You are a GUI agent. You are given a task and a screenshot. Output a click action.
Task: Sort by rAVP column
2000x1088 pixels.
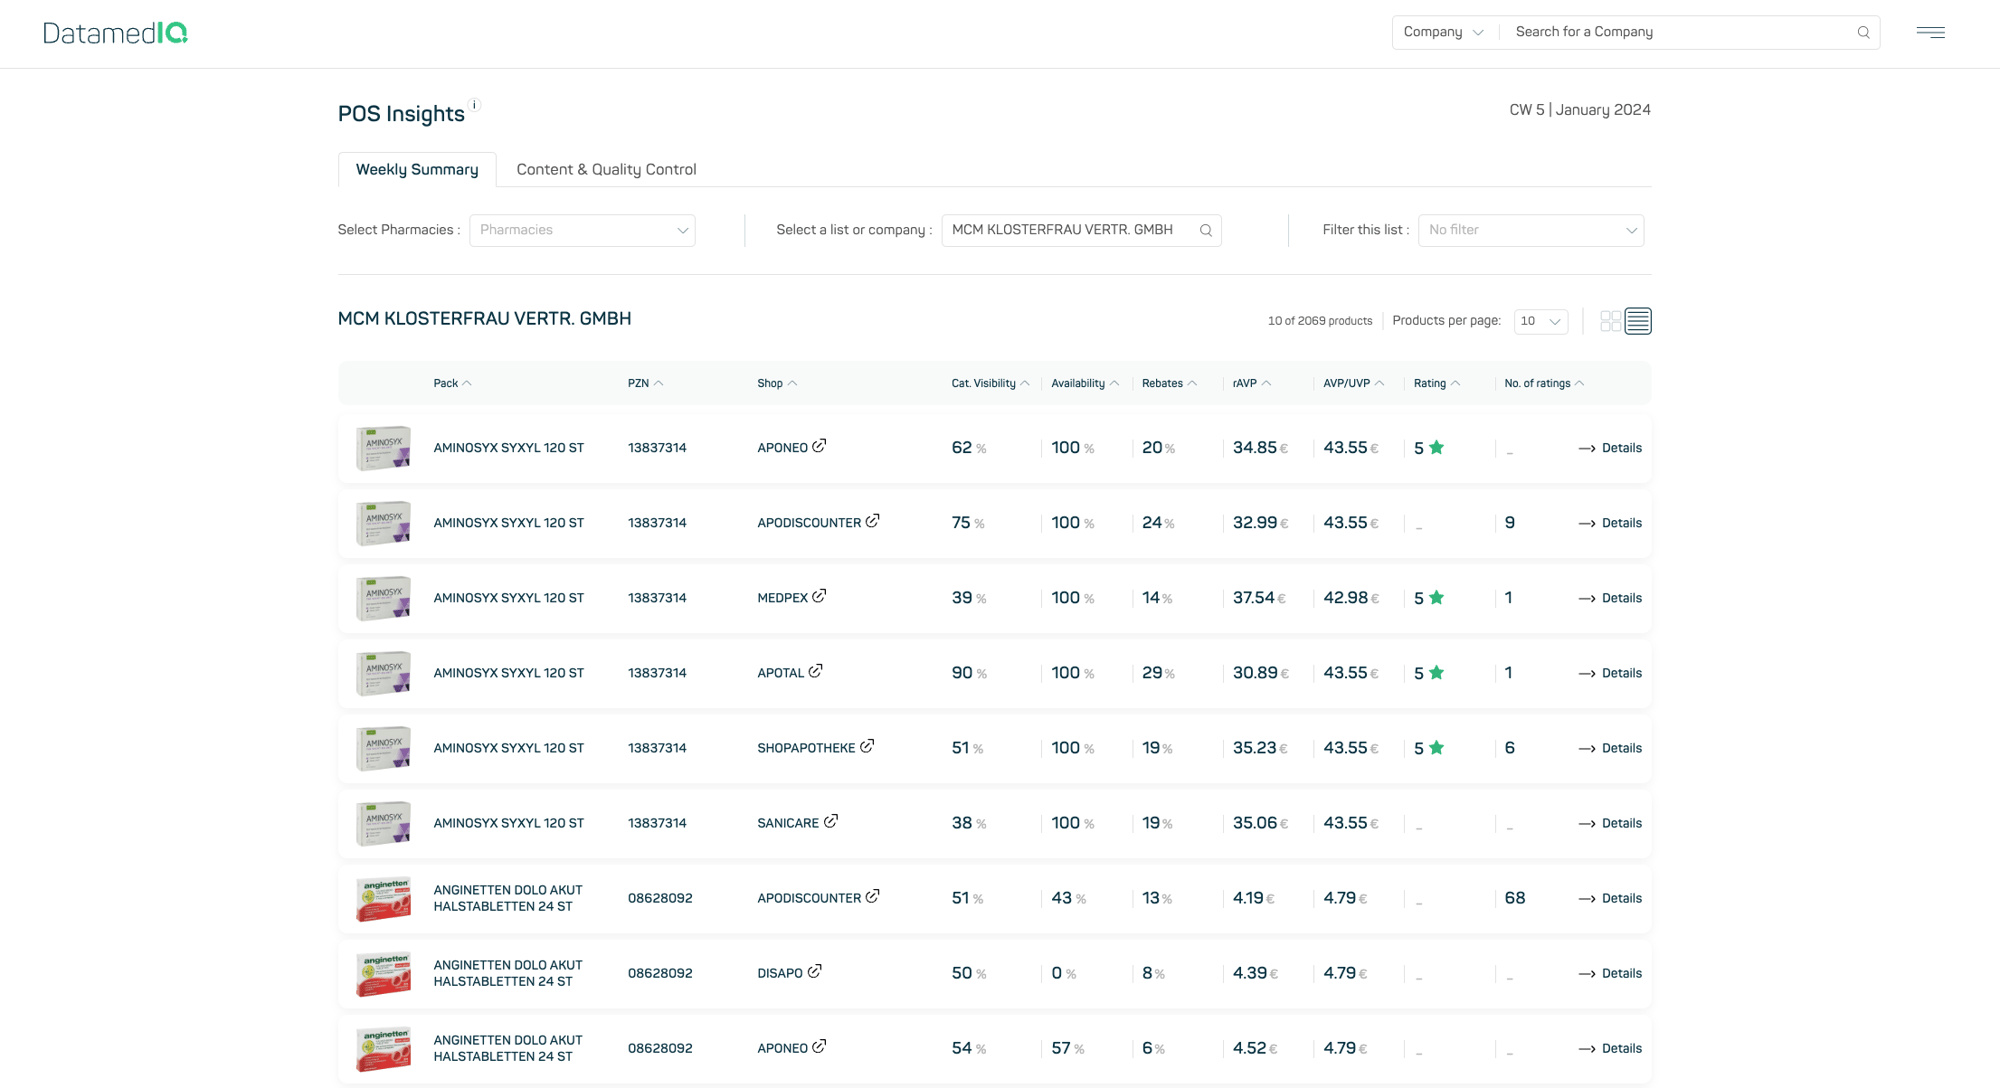(1252, 383)
